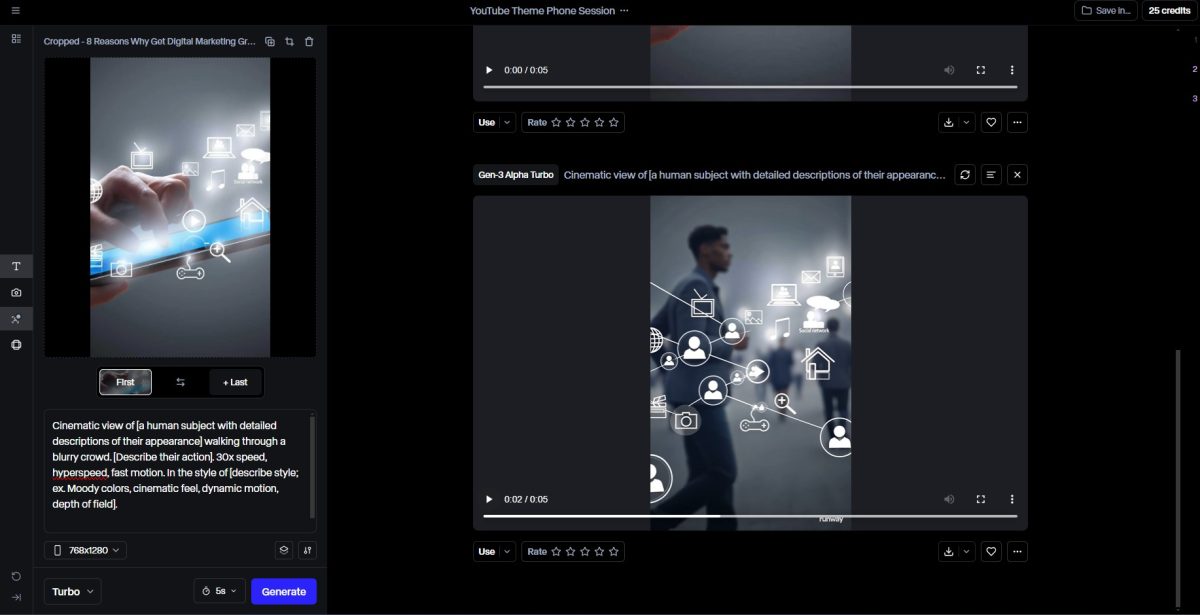Collapse the left panel with arrow icon
Image resolution: width=1200 pixels, height=615 pixels.
click(16, 597)
